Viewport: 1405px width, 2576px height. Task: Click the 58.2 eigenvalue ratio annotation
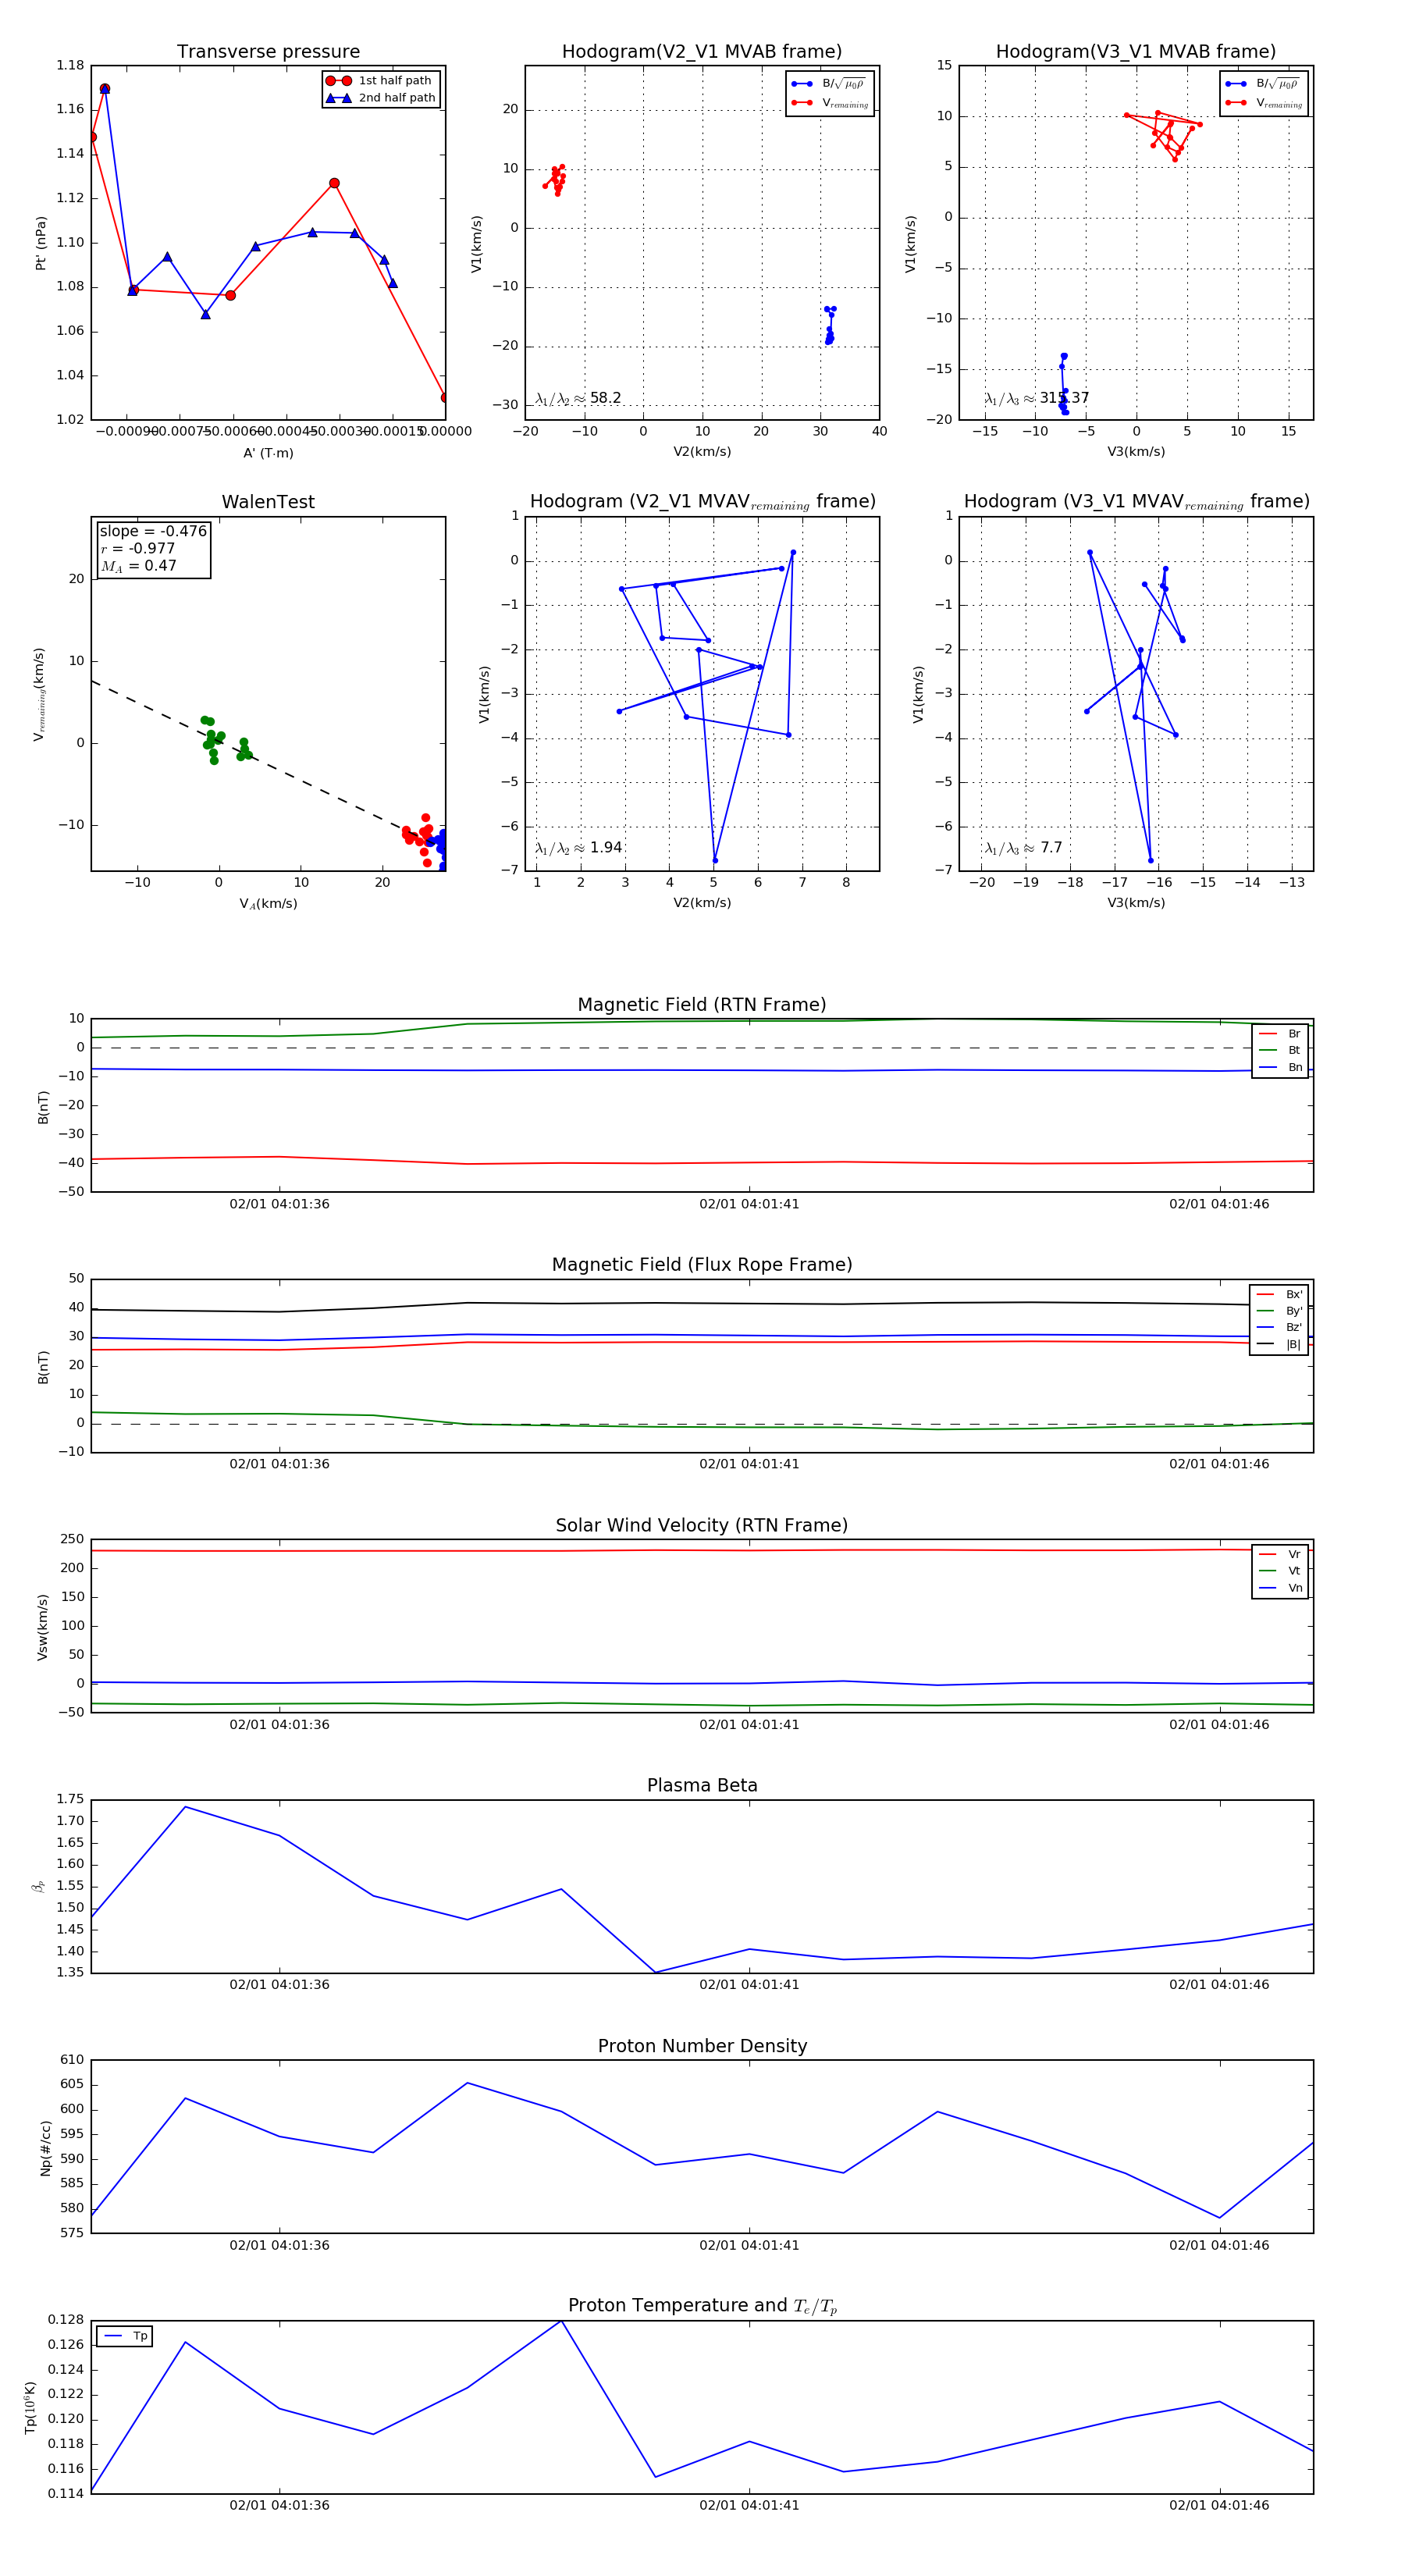click(x=578, y=398)
